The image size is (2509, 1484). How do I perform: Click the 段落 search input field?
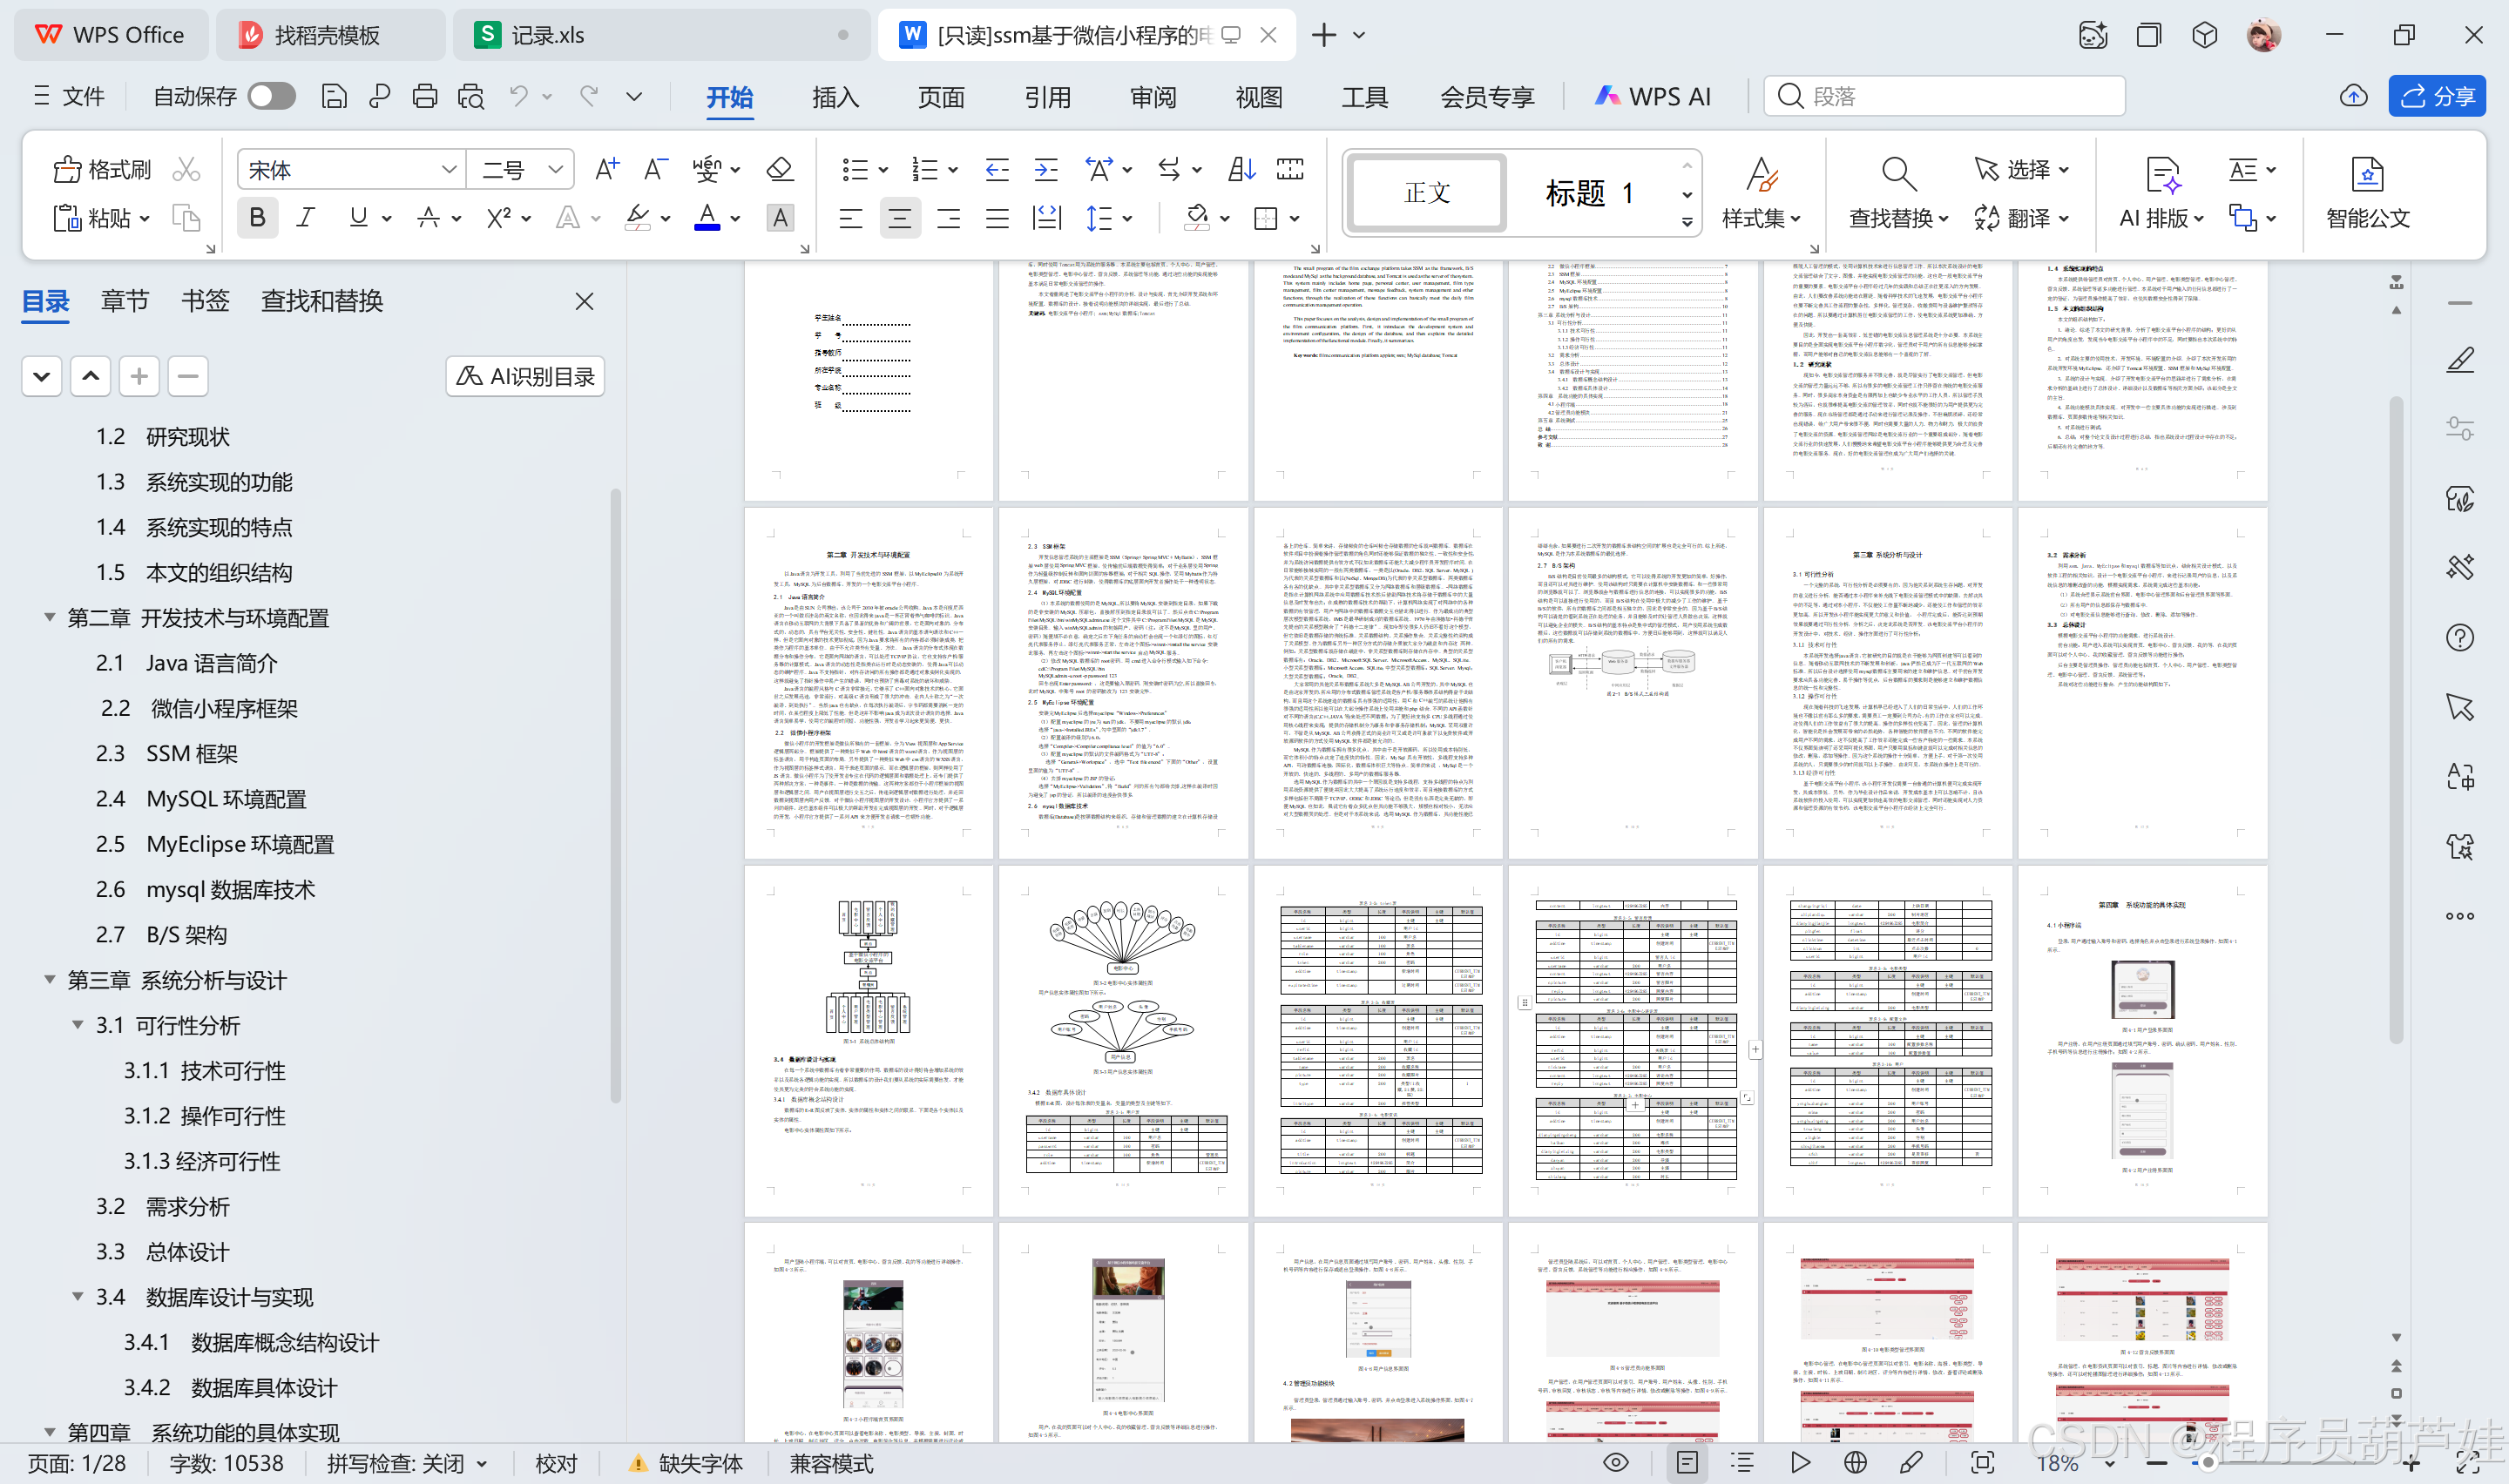click(x=1944, y=96)
